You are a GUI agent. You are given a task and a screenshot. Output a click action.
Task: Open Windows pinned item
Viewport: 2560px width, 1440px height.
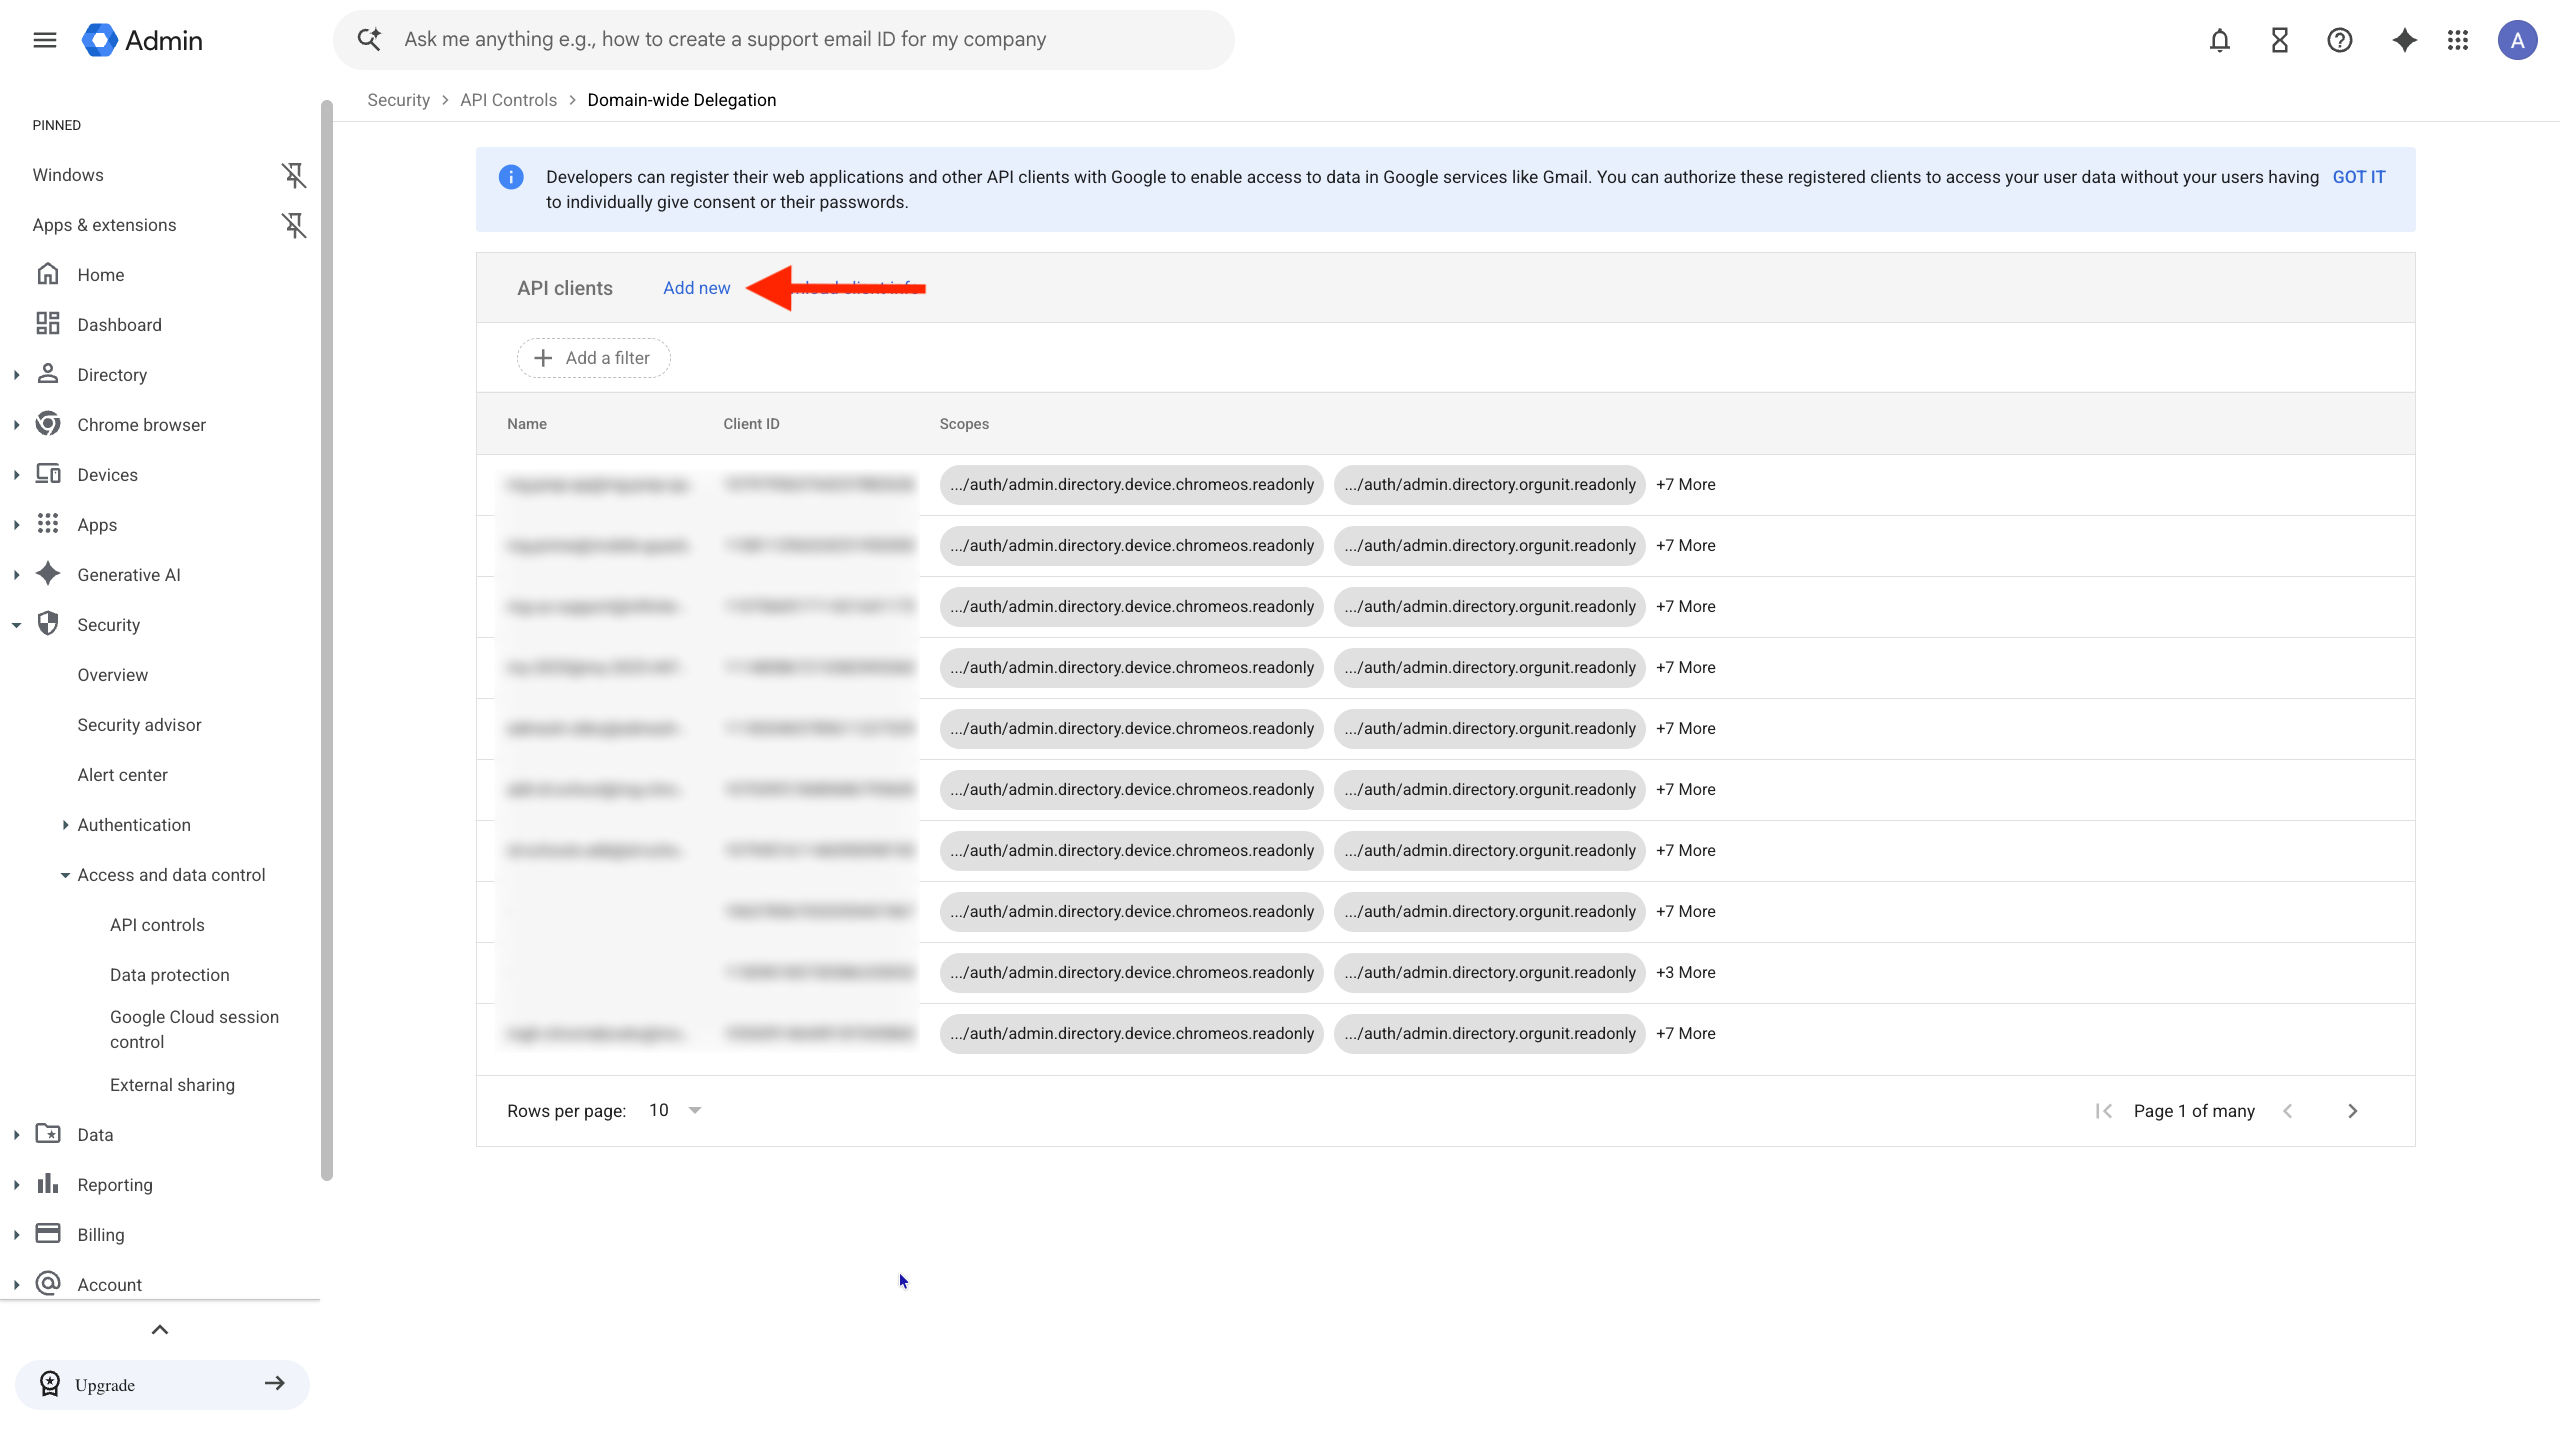point(68,175)
